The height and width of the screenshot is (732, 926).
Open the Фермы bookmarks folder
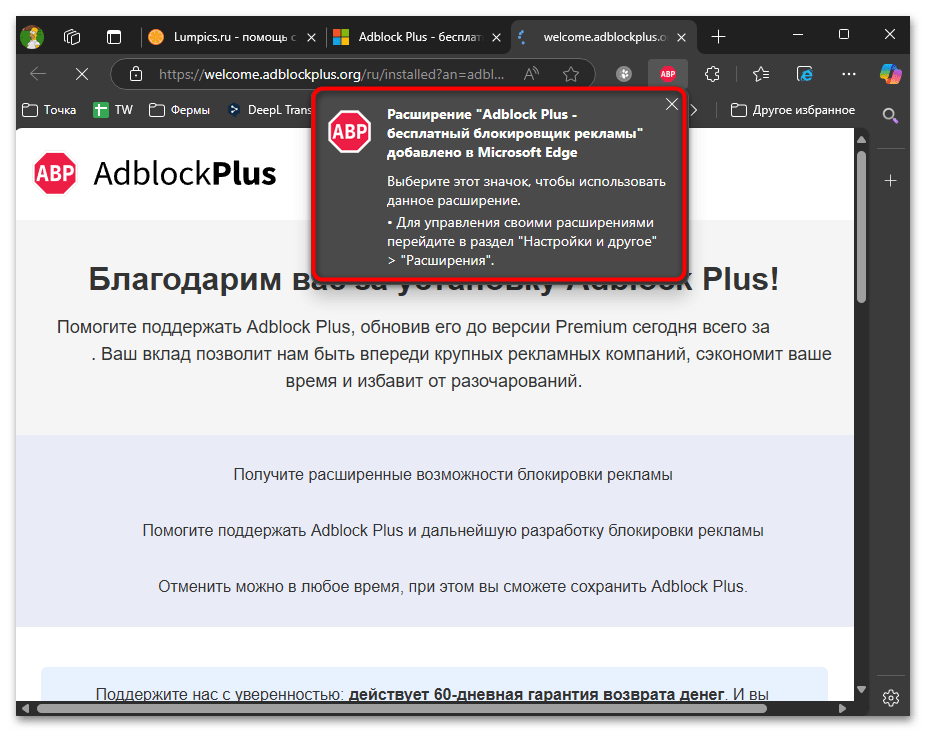(x=180, y=110)
